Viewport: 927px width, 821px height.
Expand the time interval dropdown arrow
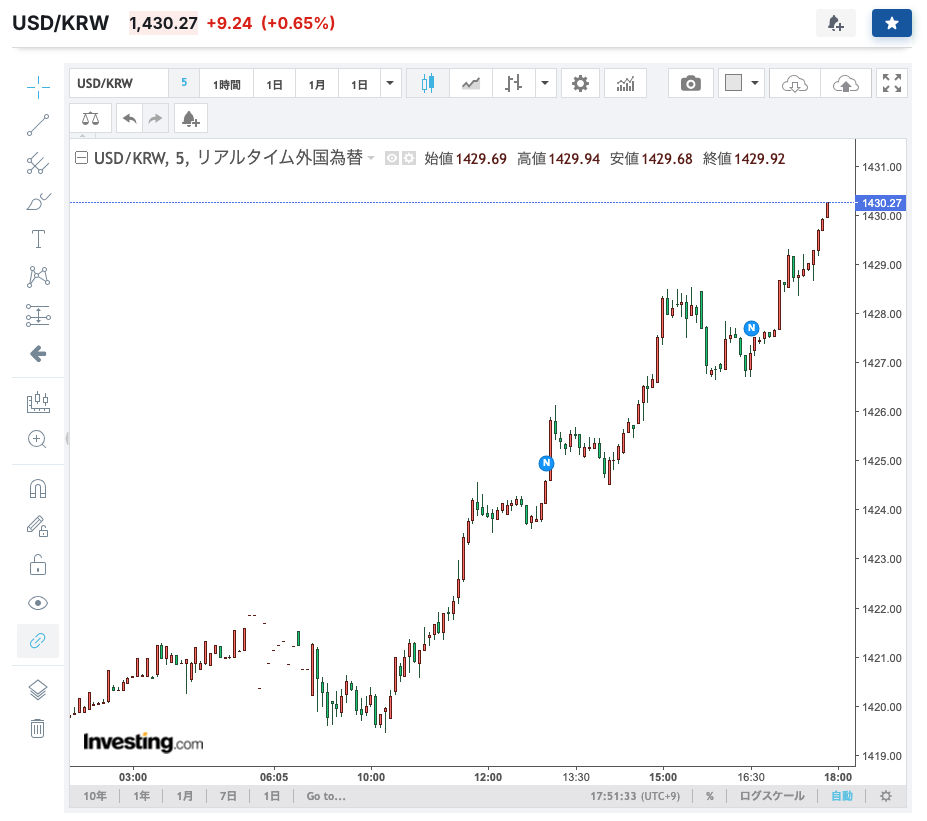point(390,84)
